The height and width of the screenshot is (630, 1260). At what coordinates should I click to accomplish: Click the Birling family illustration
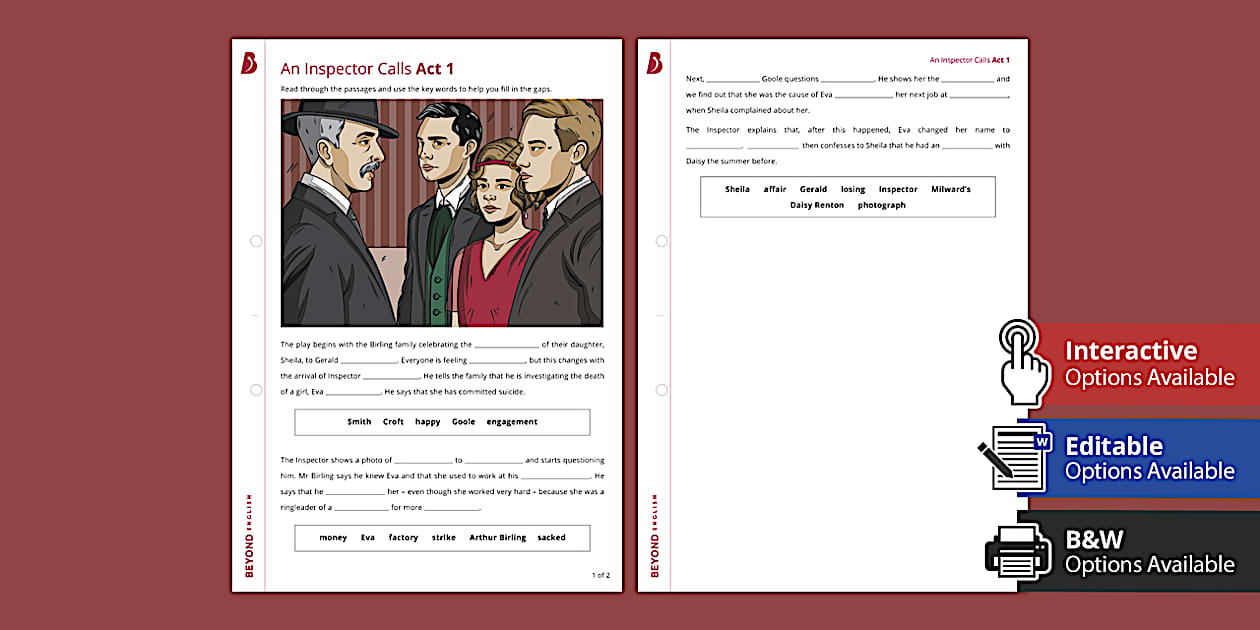440,212
